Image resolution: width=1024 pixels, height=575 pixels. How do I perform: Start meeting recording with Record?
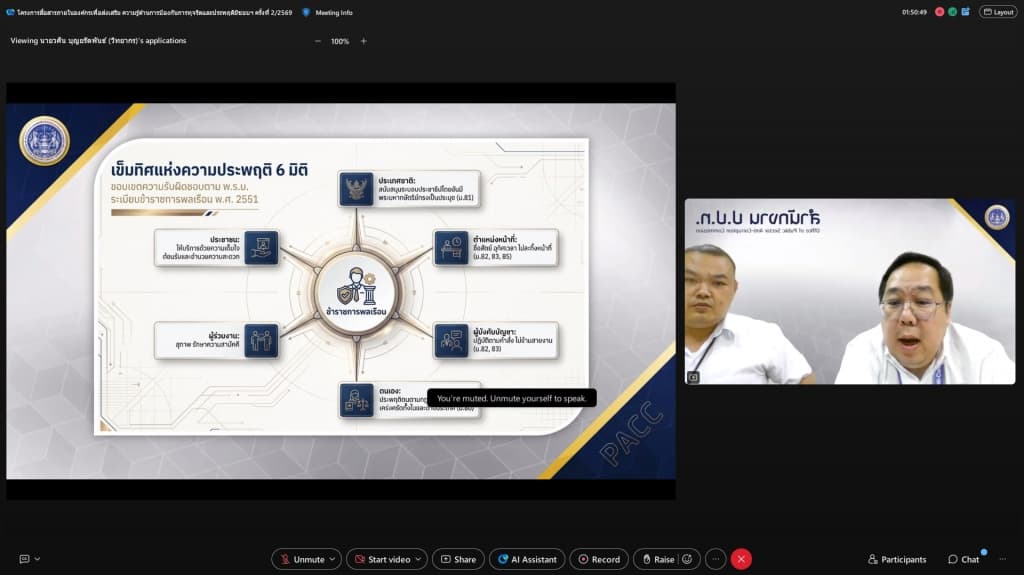[599, 559]
